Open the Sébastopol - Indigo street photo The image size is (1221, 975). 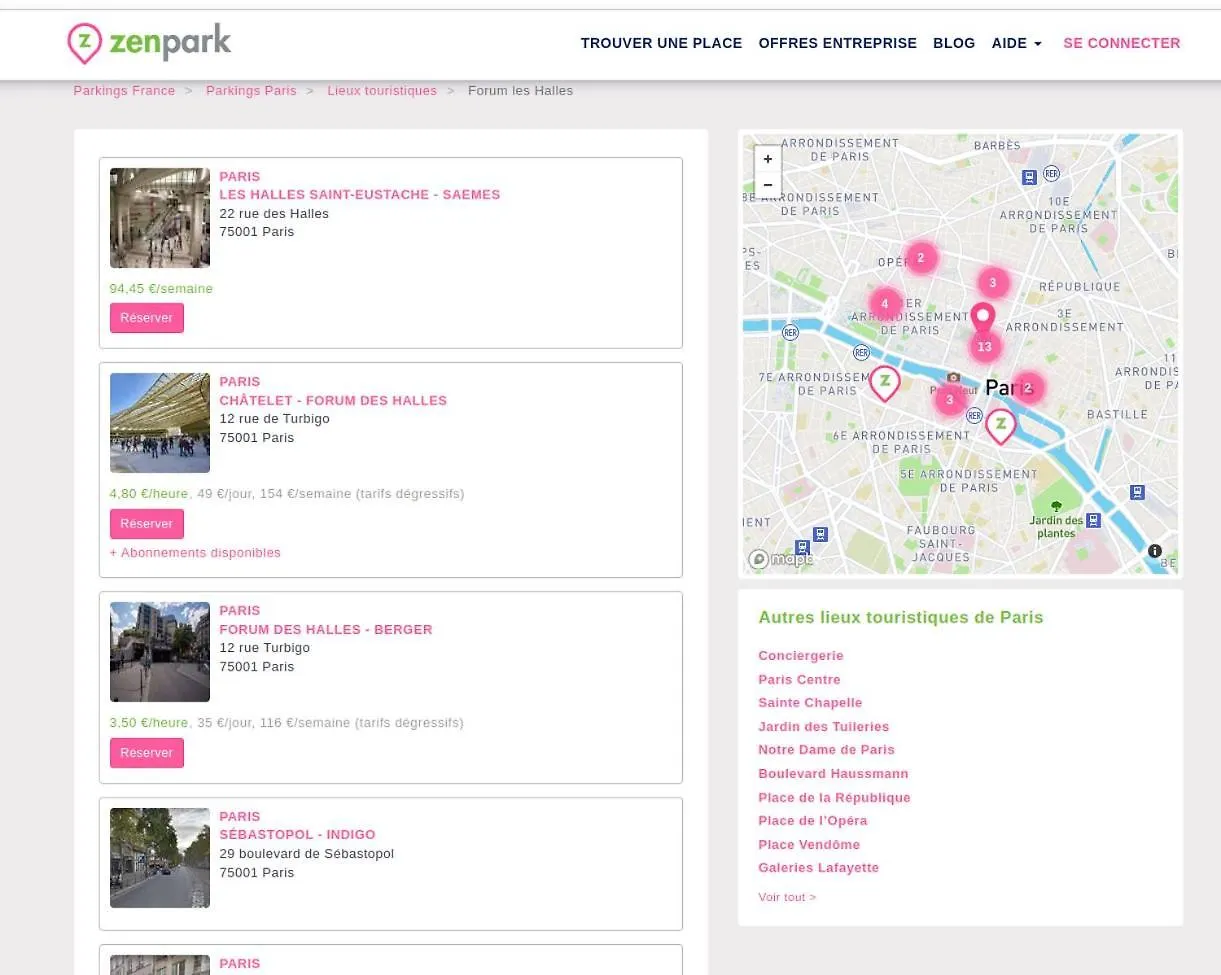click(x=160, y=858)
